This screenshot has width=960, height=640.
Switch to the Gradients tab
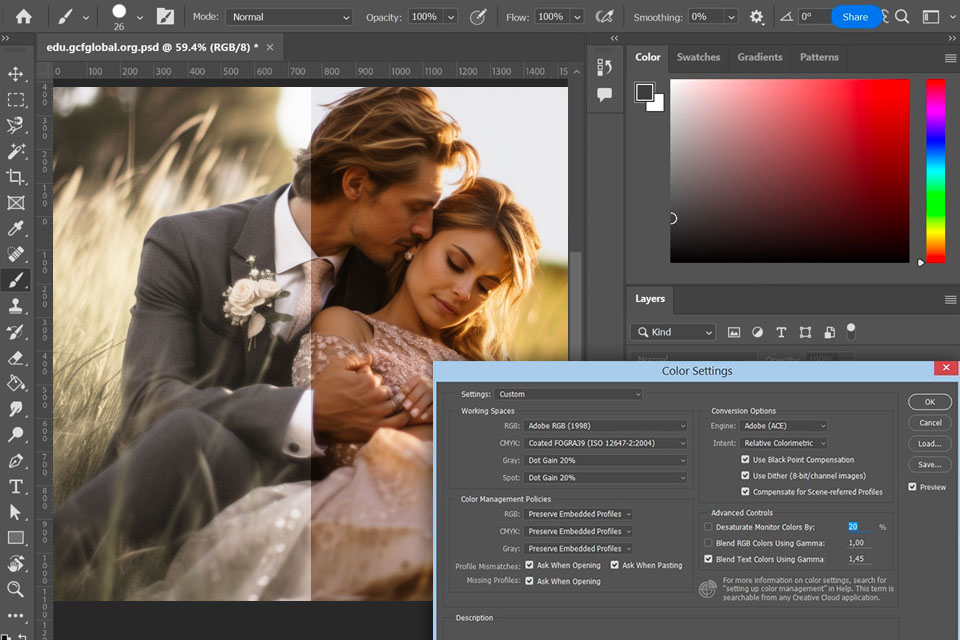click(760, 57)
